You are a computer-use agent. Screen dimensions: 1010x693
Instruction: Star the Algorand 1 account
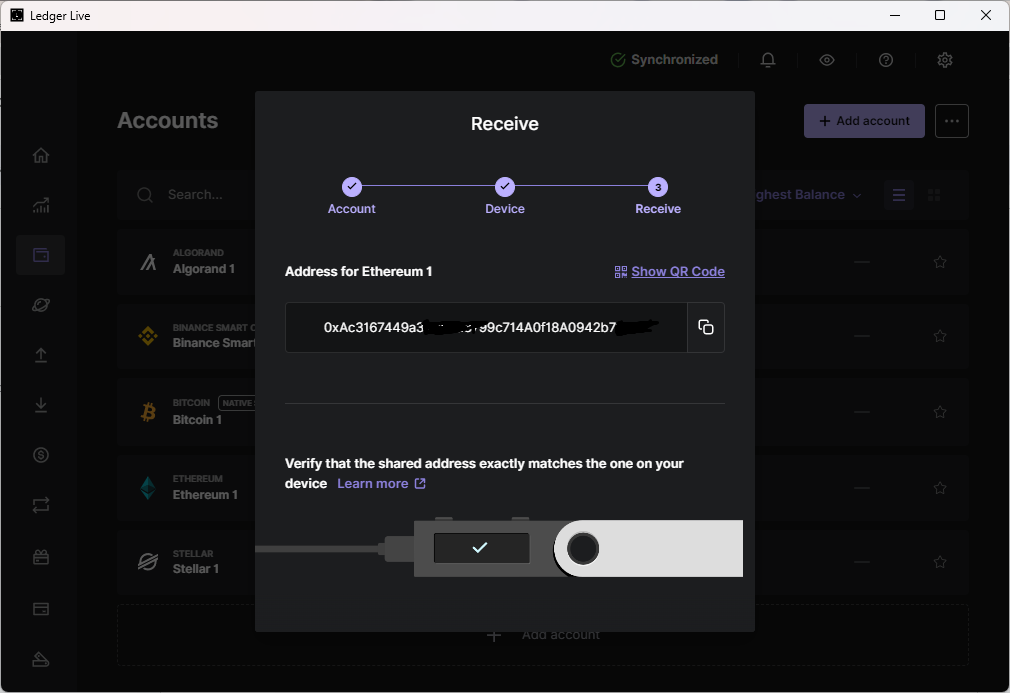[x=940, y=261]
